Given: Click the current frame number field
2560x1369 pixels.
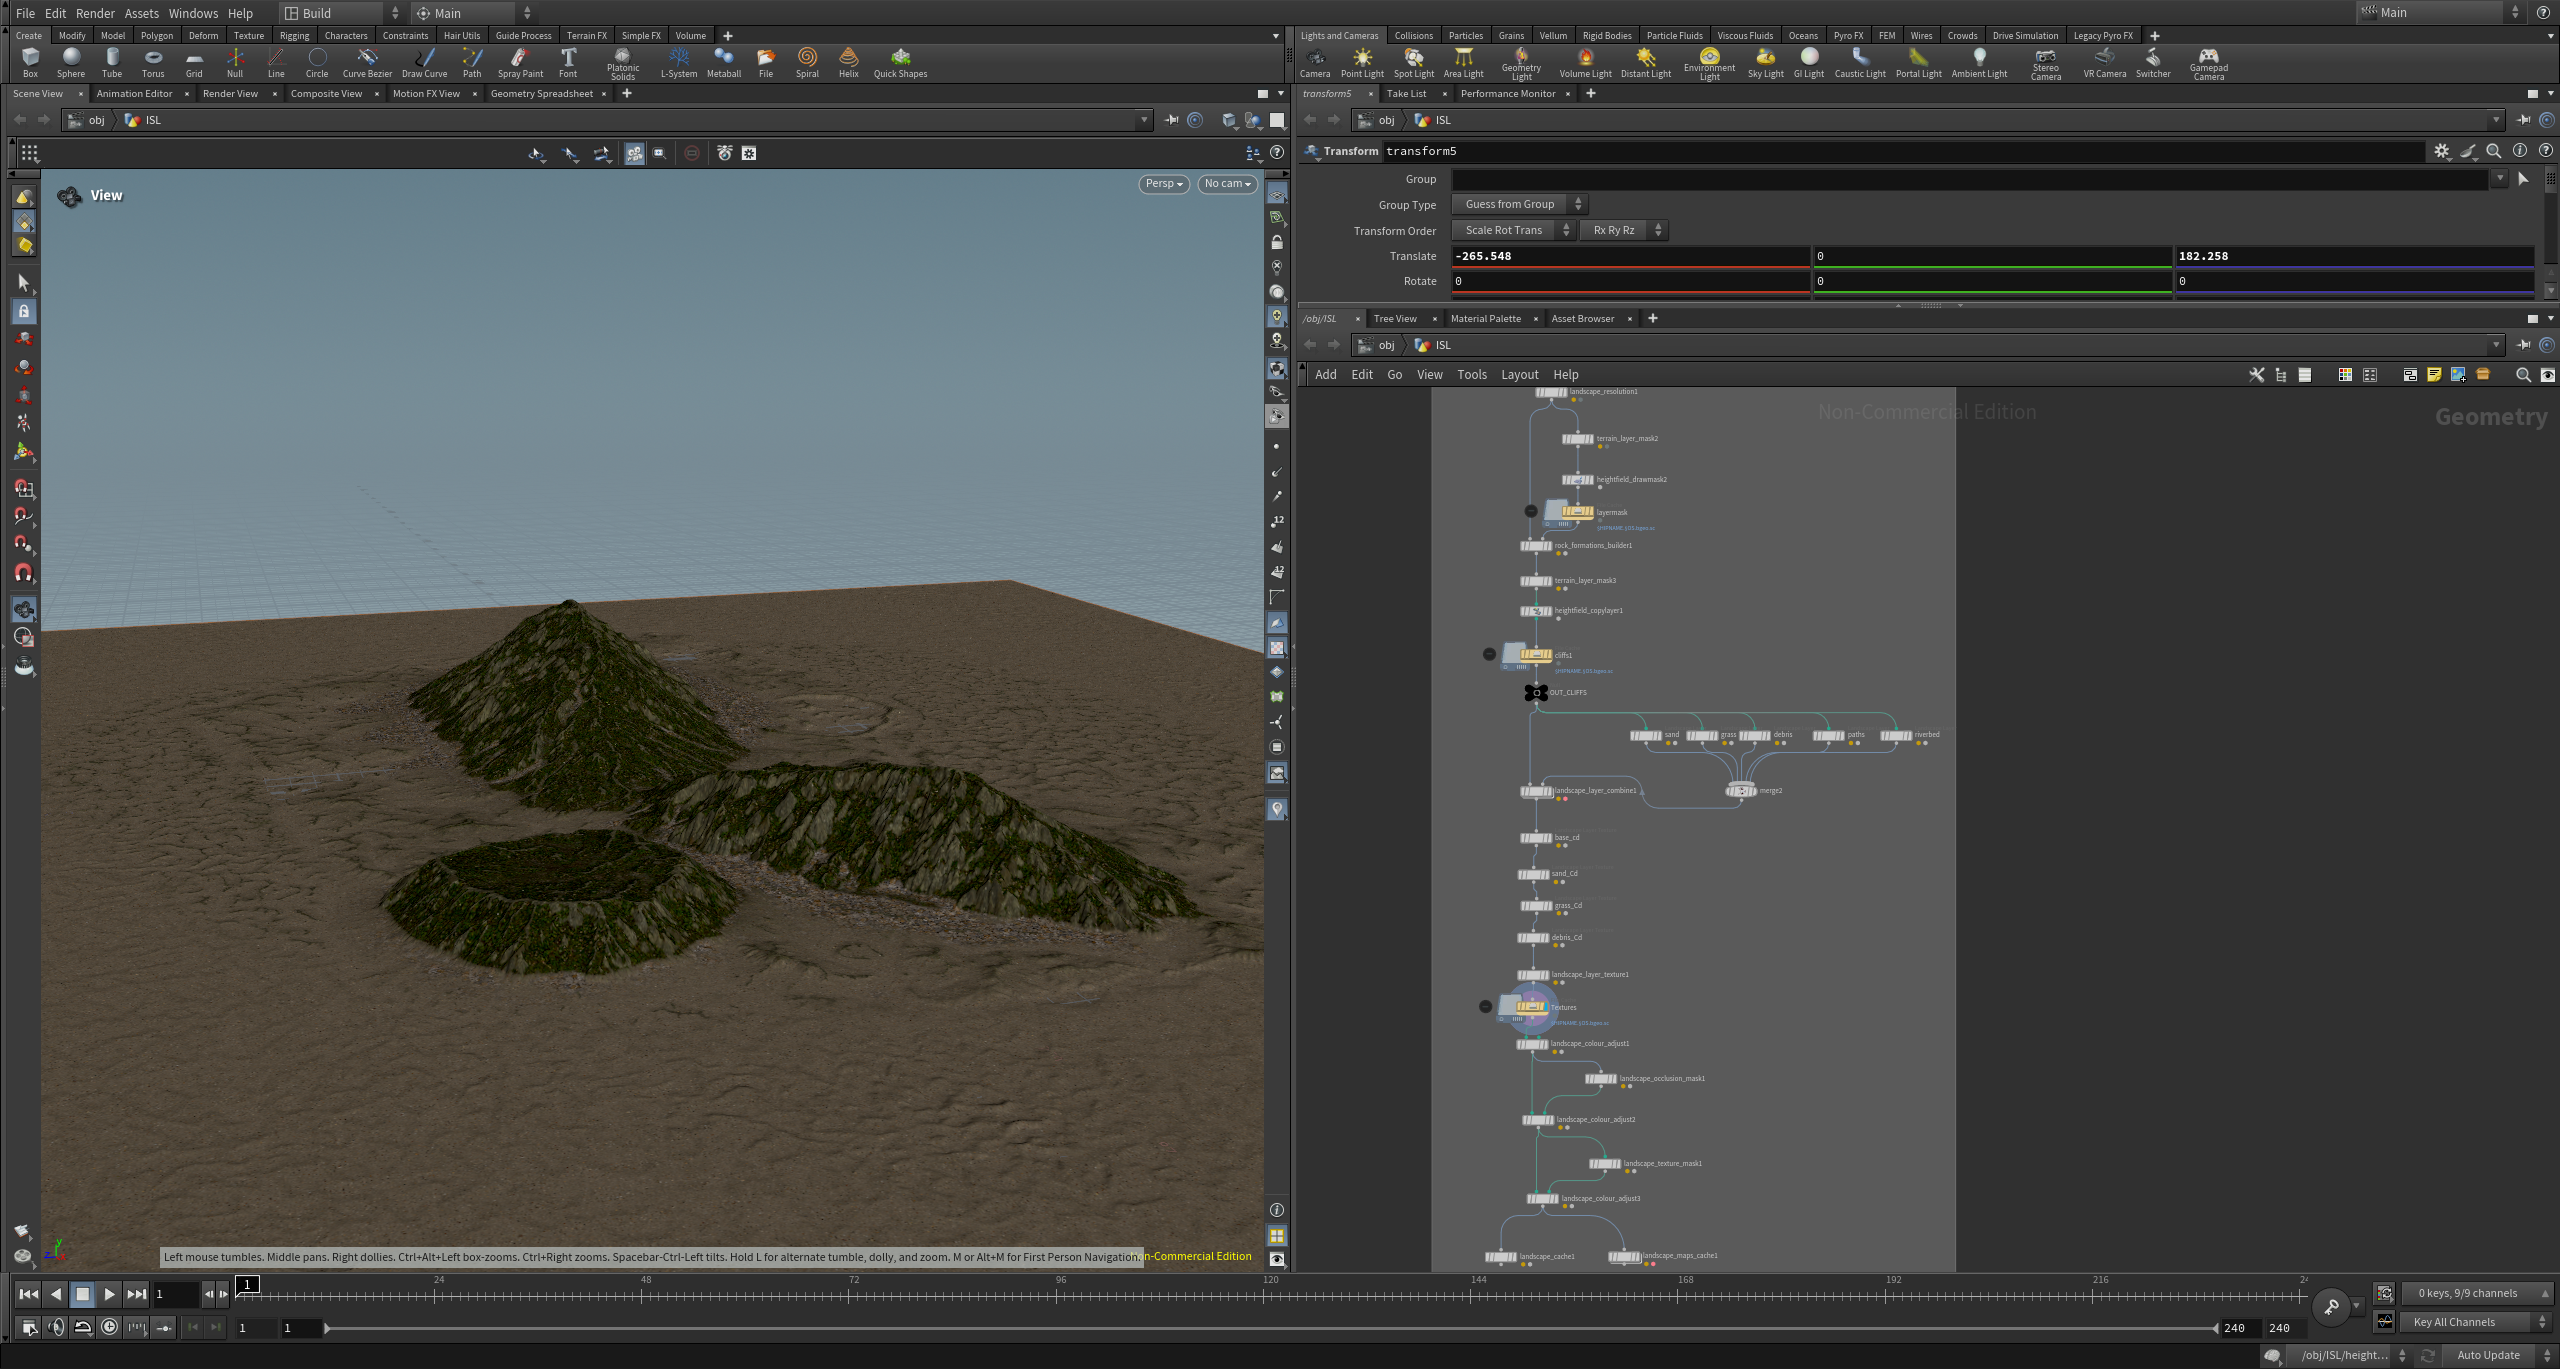Looking at the screenshot, I should click(175, 1294).
